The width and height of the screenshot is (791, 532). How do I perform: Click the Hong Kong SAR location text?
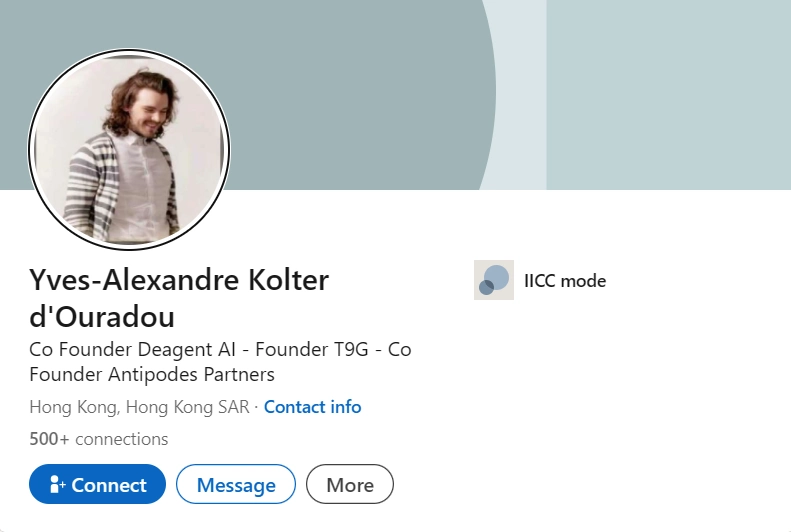[140, 407]
